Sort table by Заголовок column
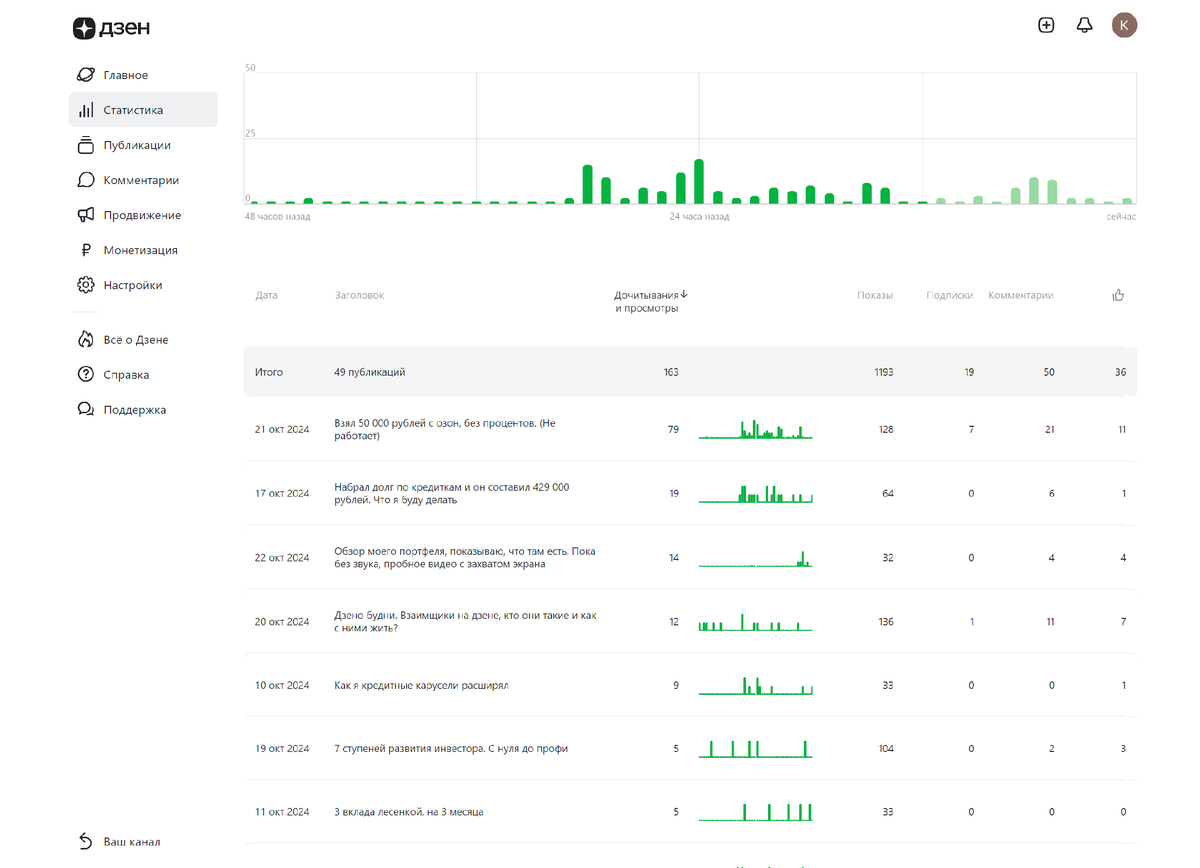 (x=359, y=295)
